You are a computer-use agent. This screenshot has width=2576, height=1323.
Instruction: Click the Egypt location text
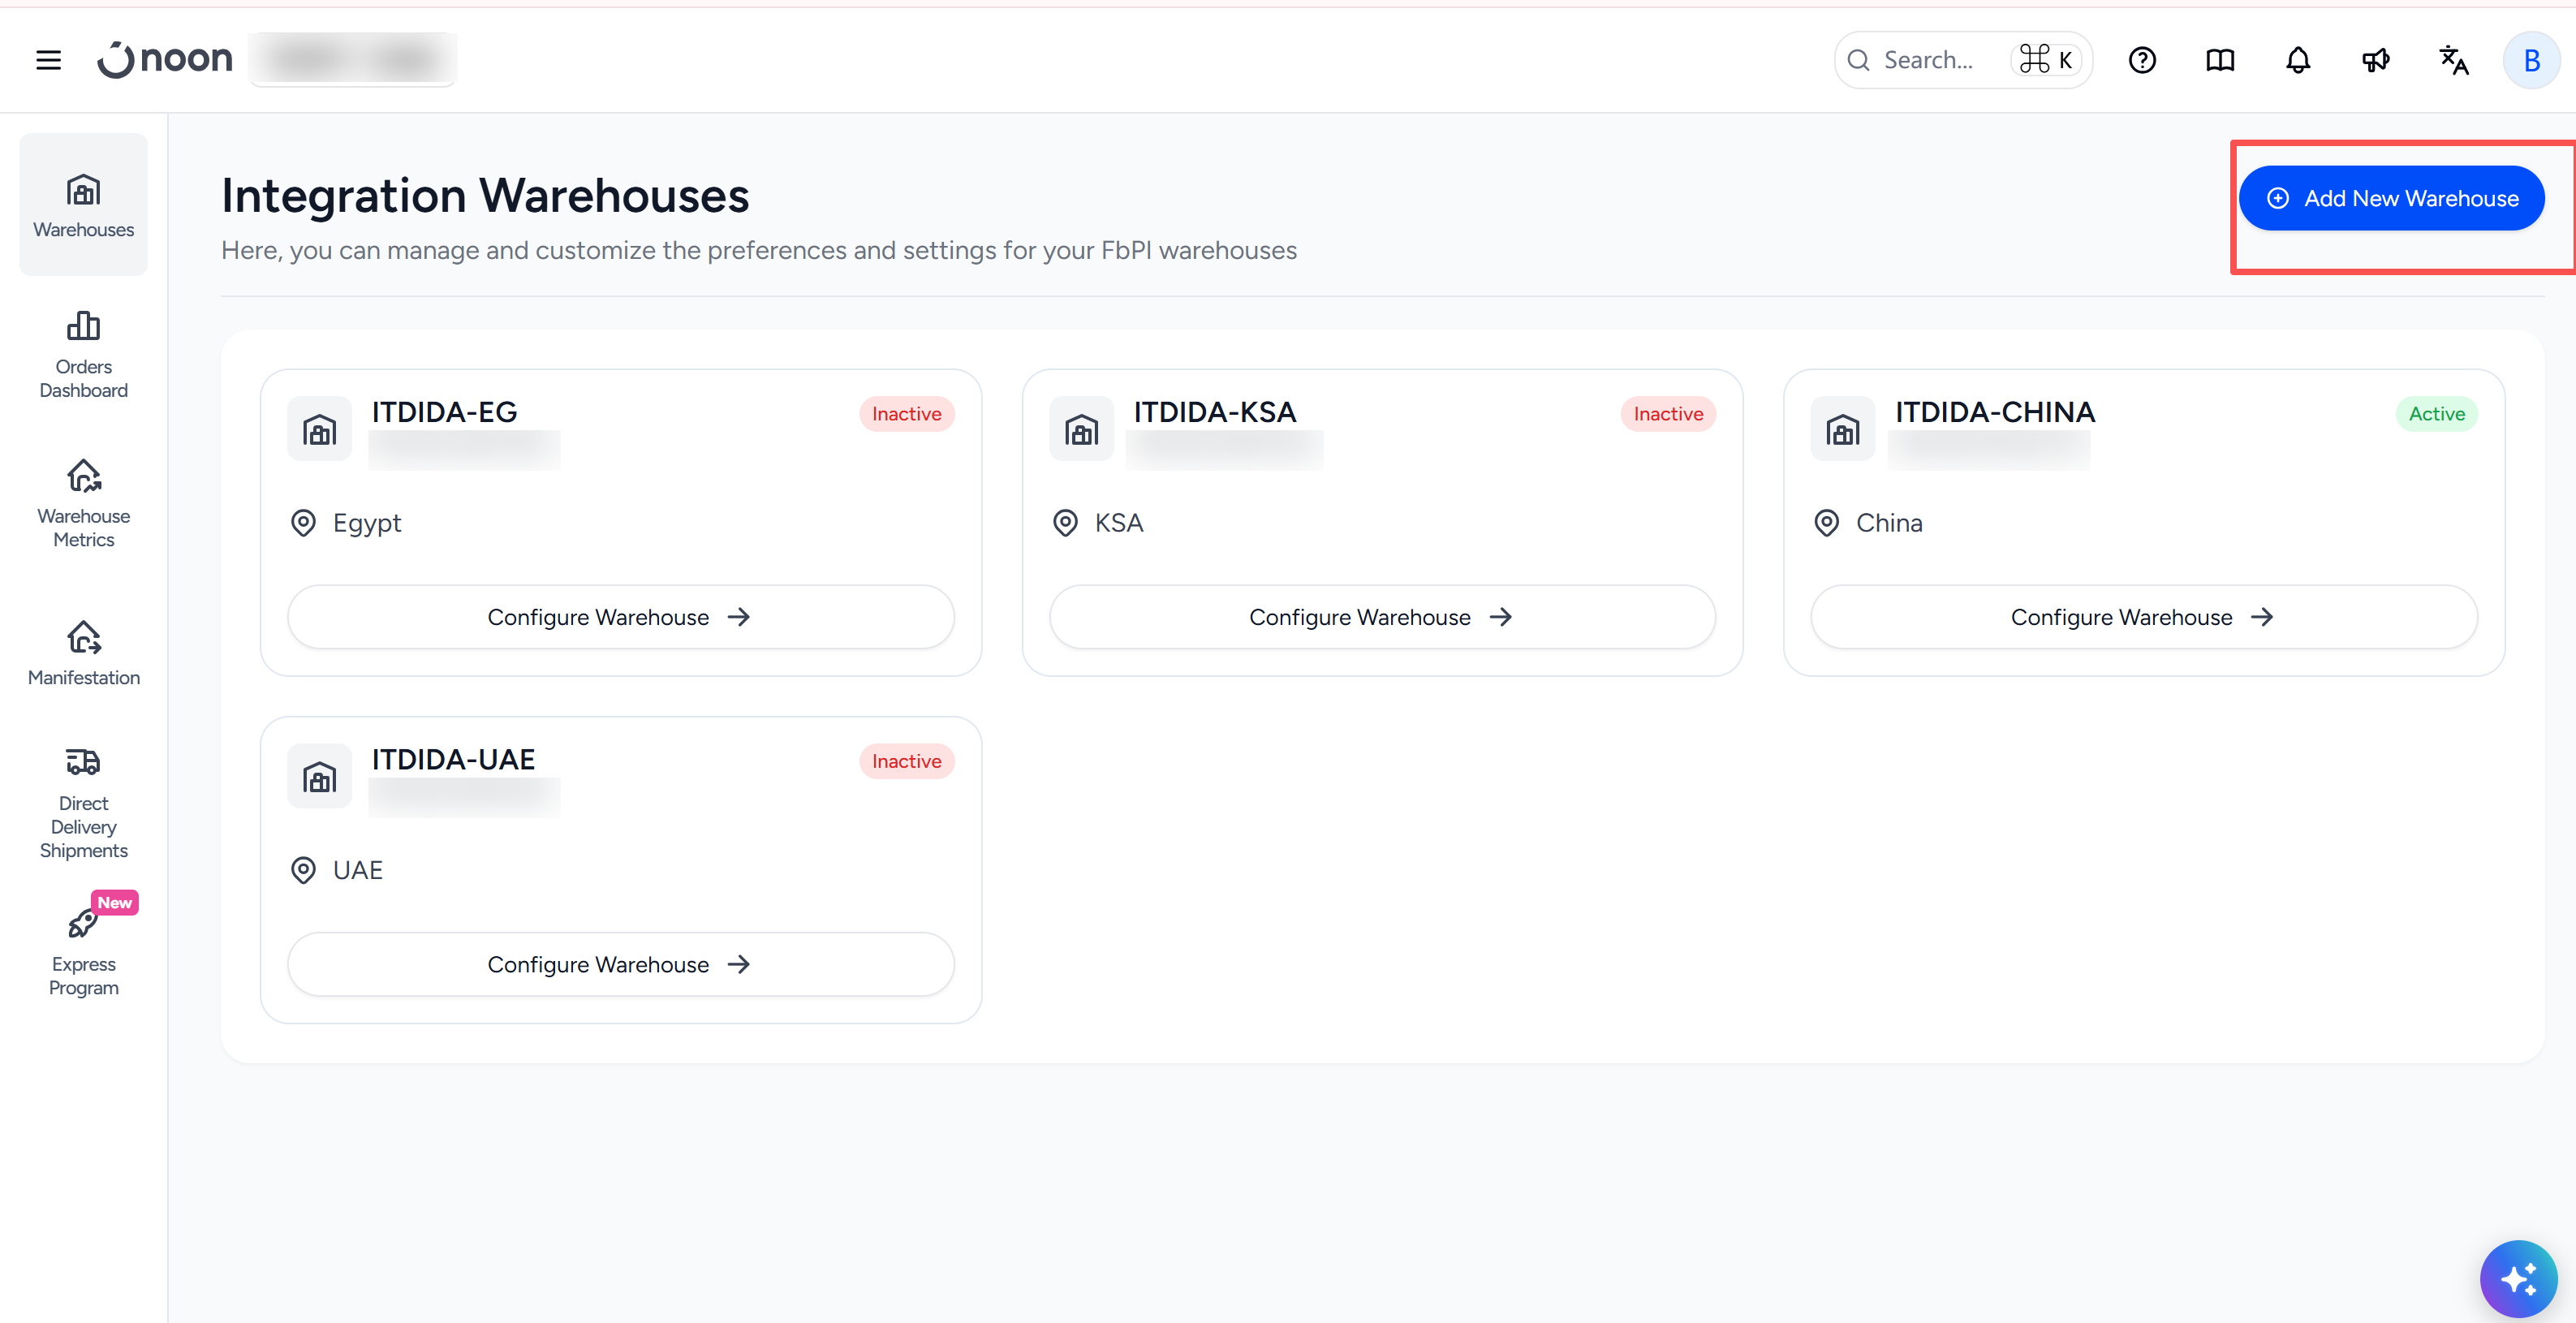click(367, 523)
